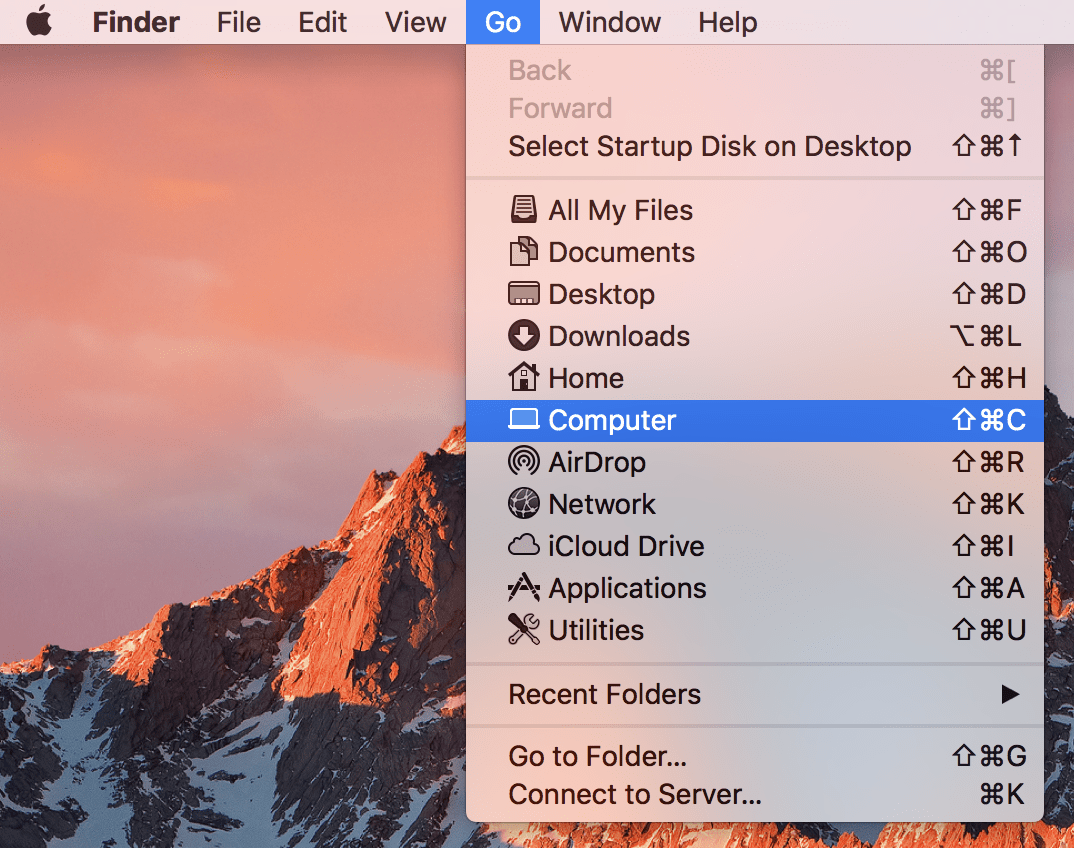
Task: Click the Applications 'A' icon
Action: 524,588
